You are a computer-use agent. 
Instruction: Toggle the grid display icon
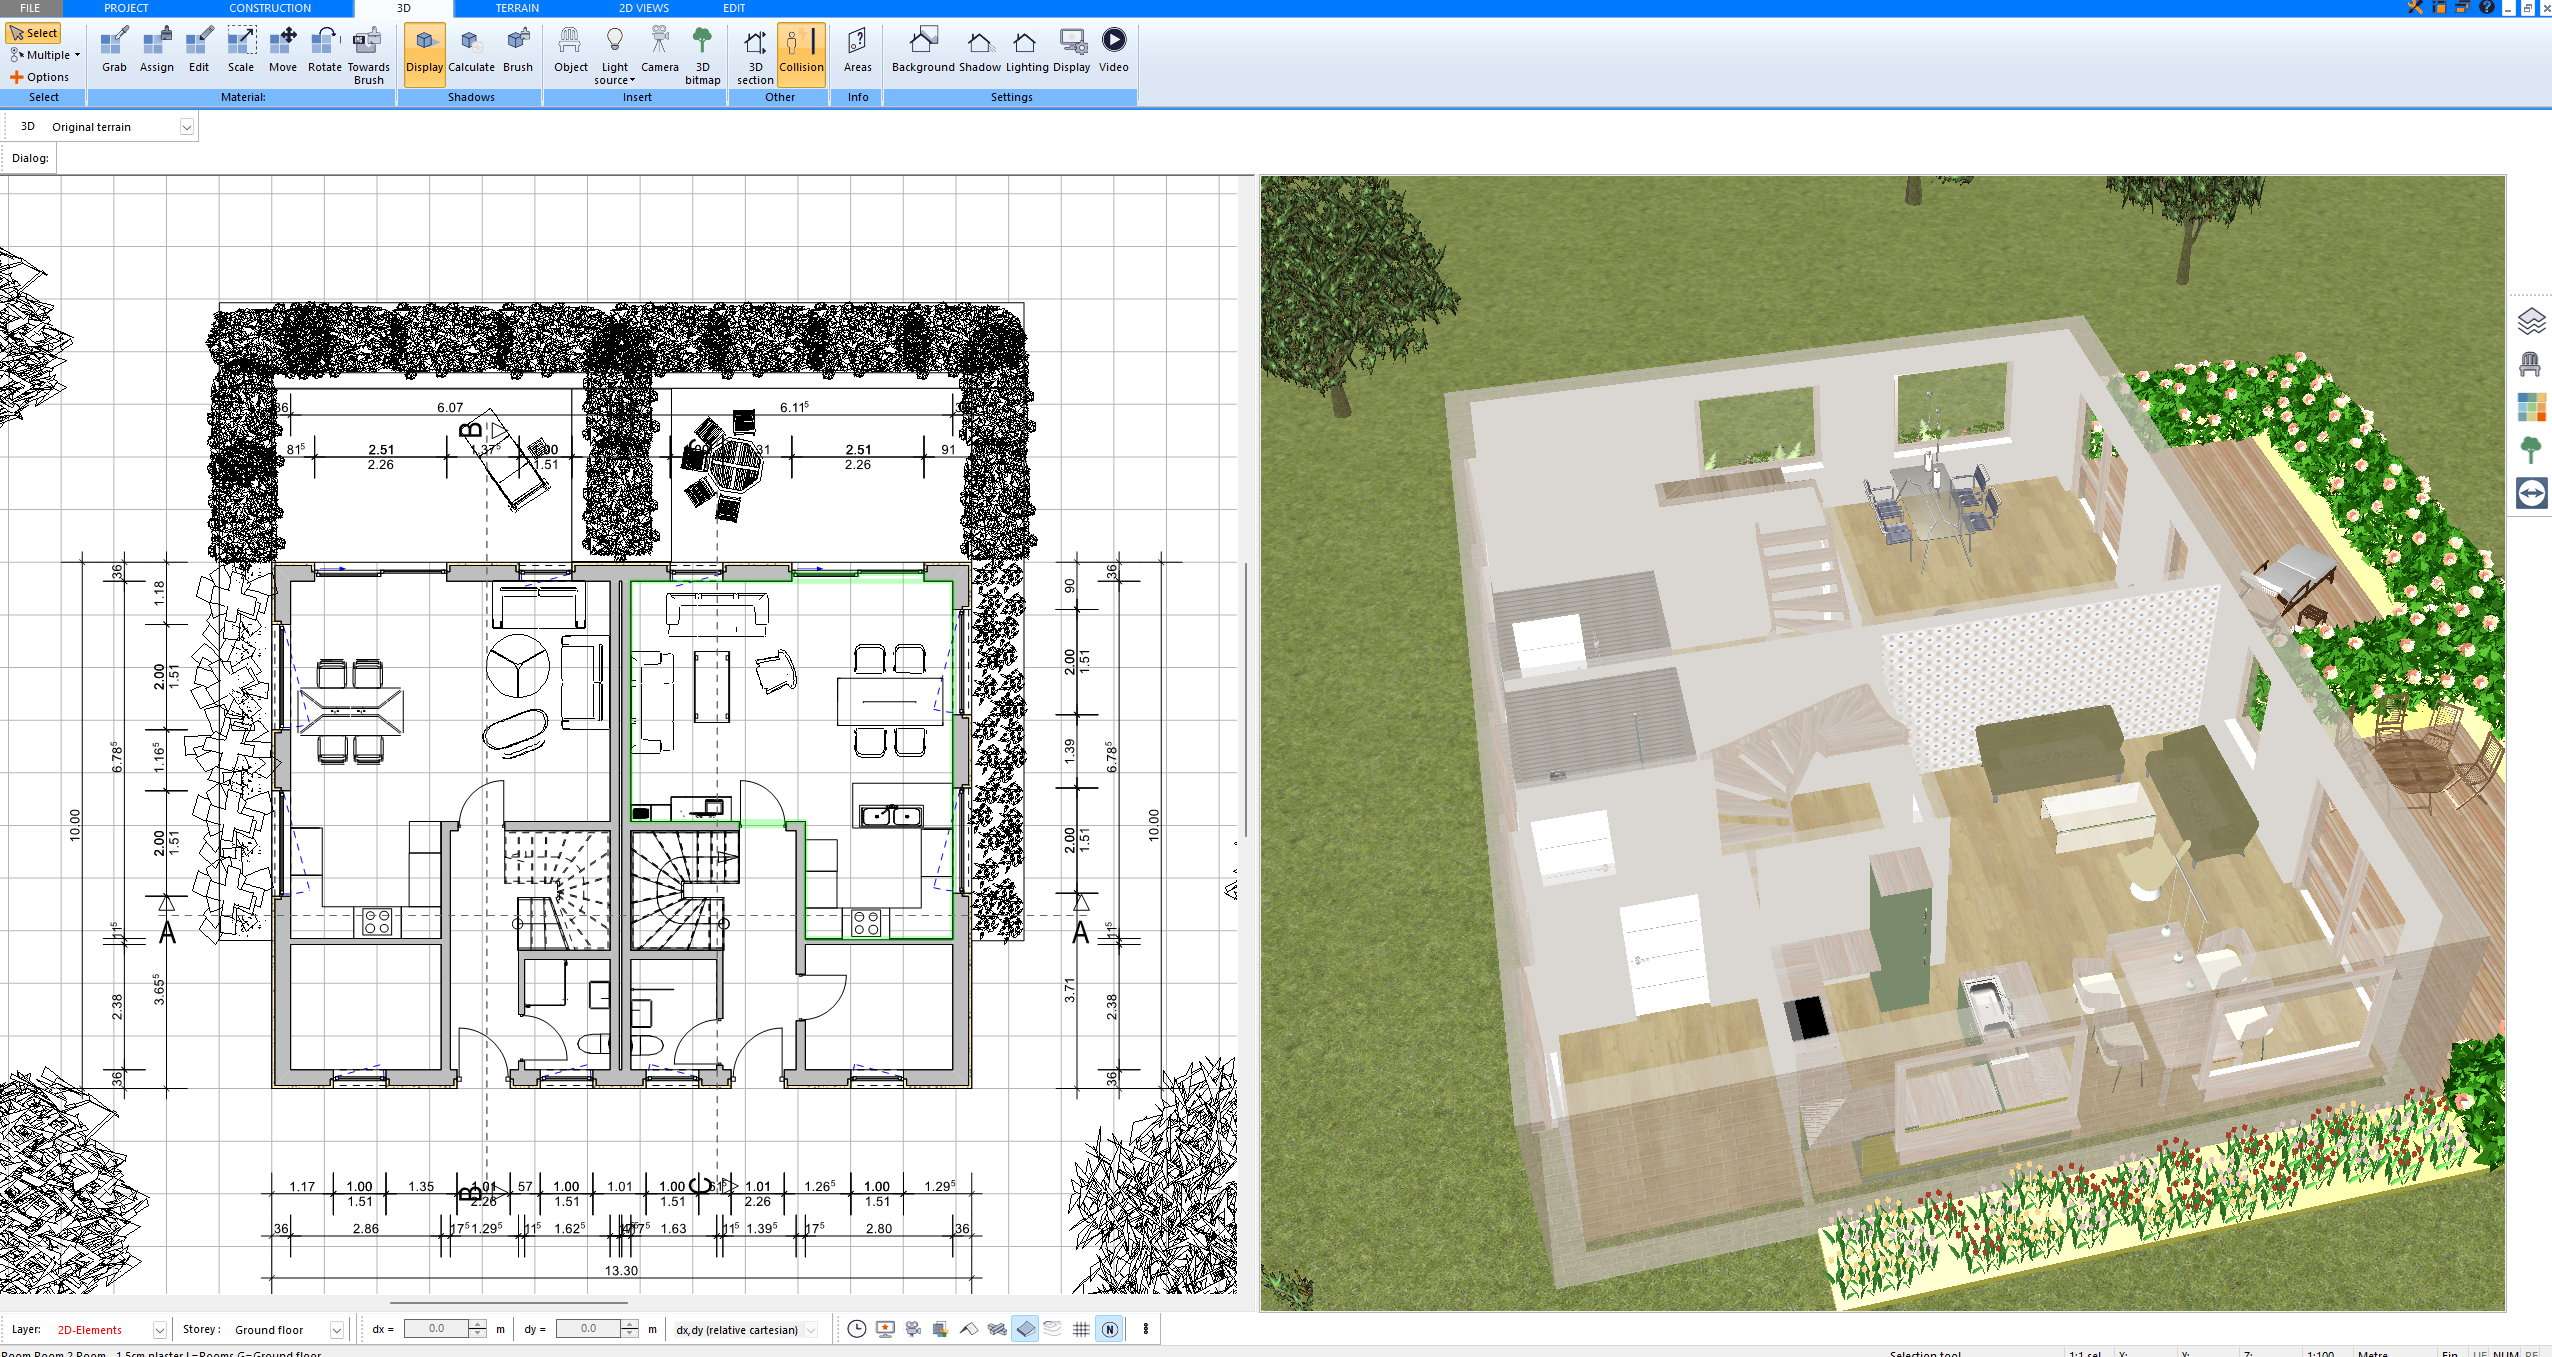pos(1081,1329)
